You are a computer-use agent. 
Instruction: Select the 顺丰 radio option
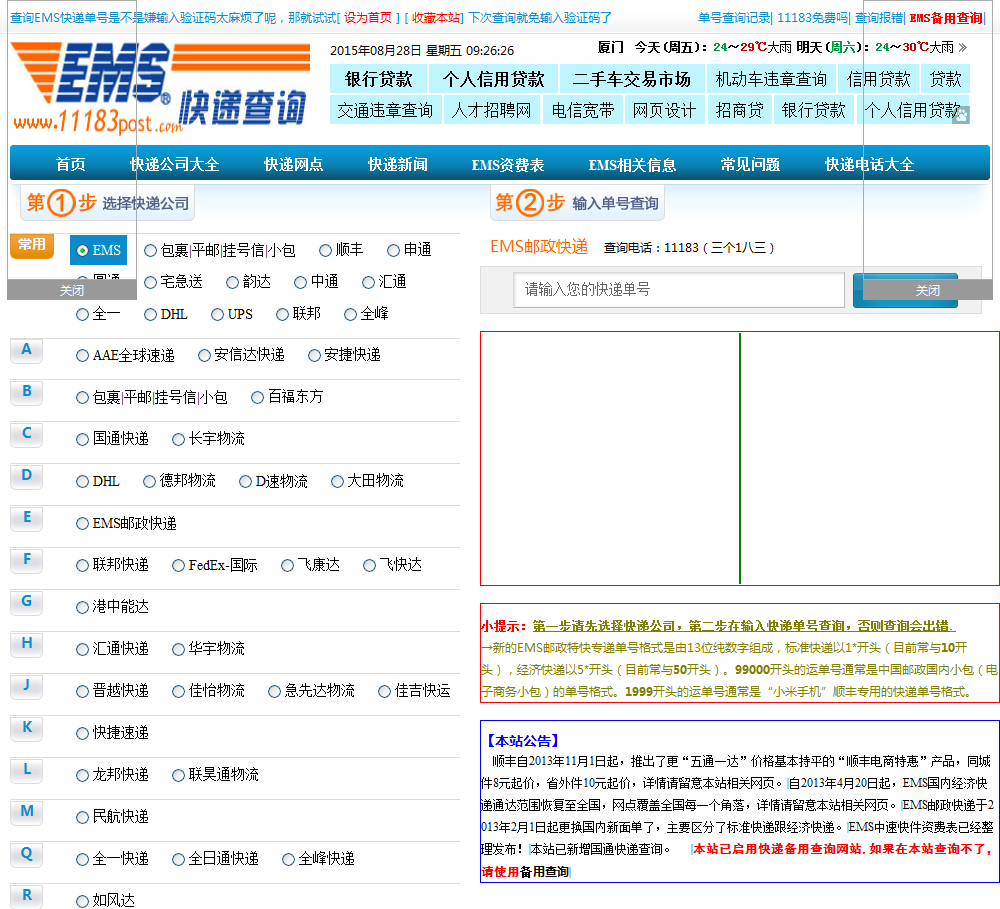pyautogui.click(x=325, y=251)
